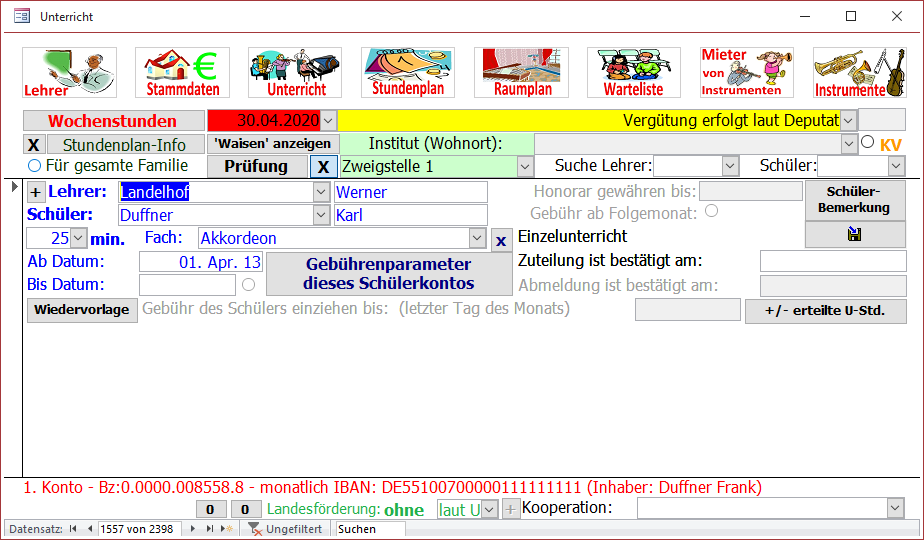
Task: Open the Raumplan stage icon
Action: 521,72
